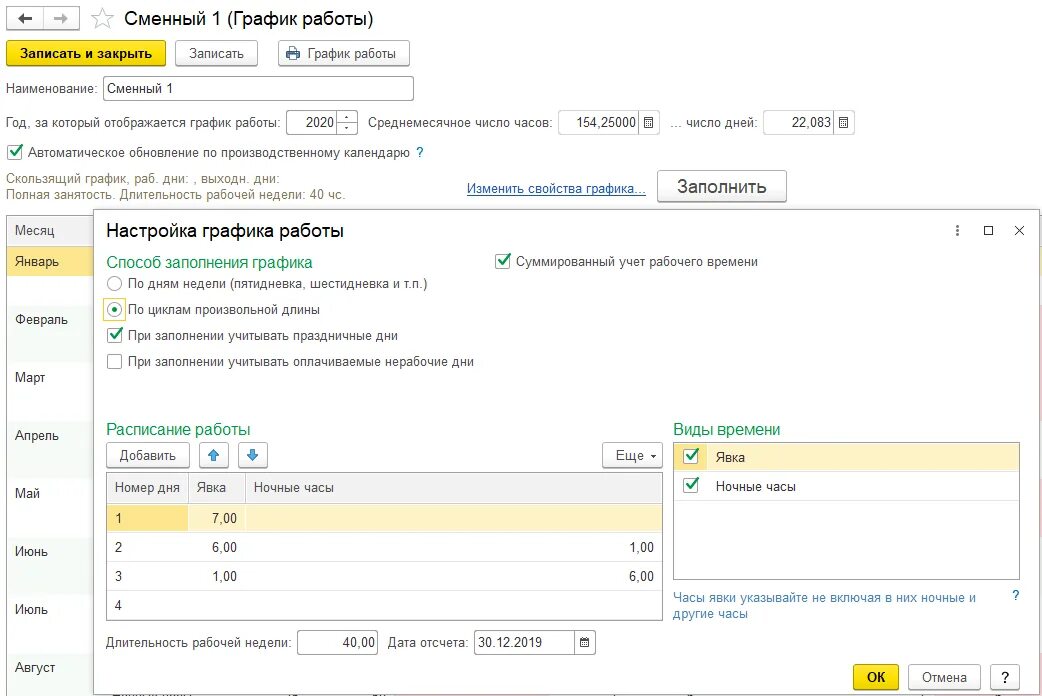
Task: Uncheck Ночные часы time type checkbox
Action: (x=691, y=486)
